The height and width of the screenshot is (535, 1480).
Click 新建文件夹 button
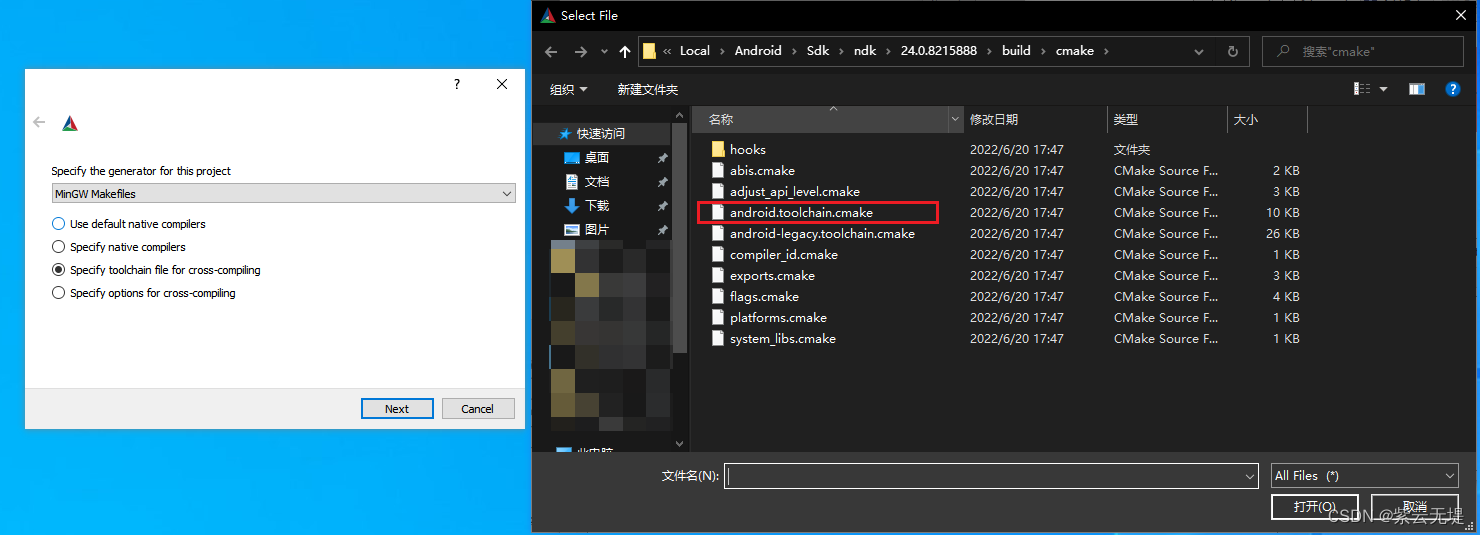tap(647, 89)
